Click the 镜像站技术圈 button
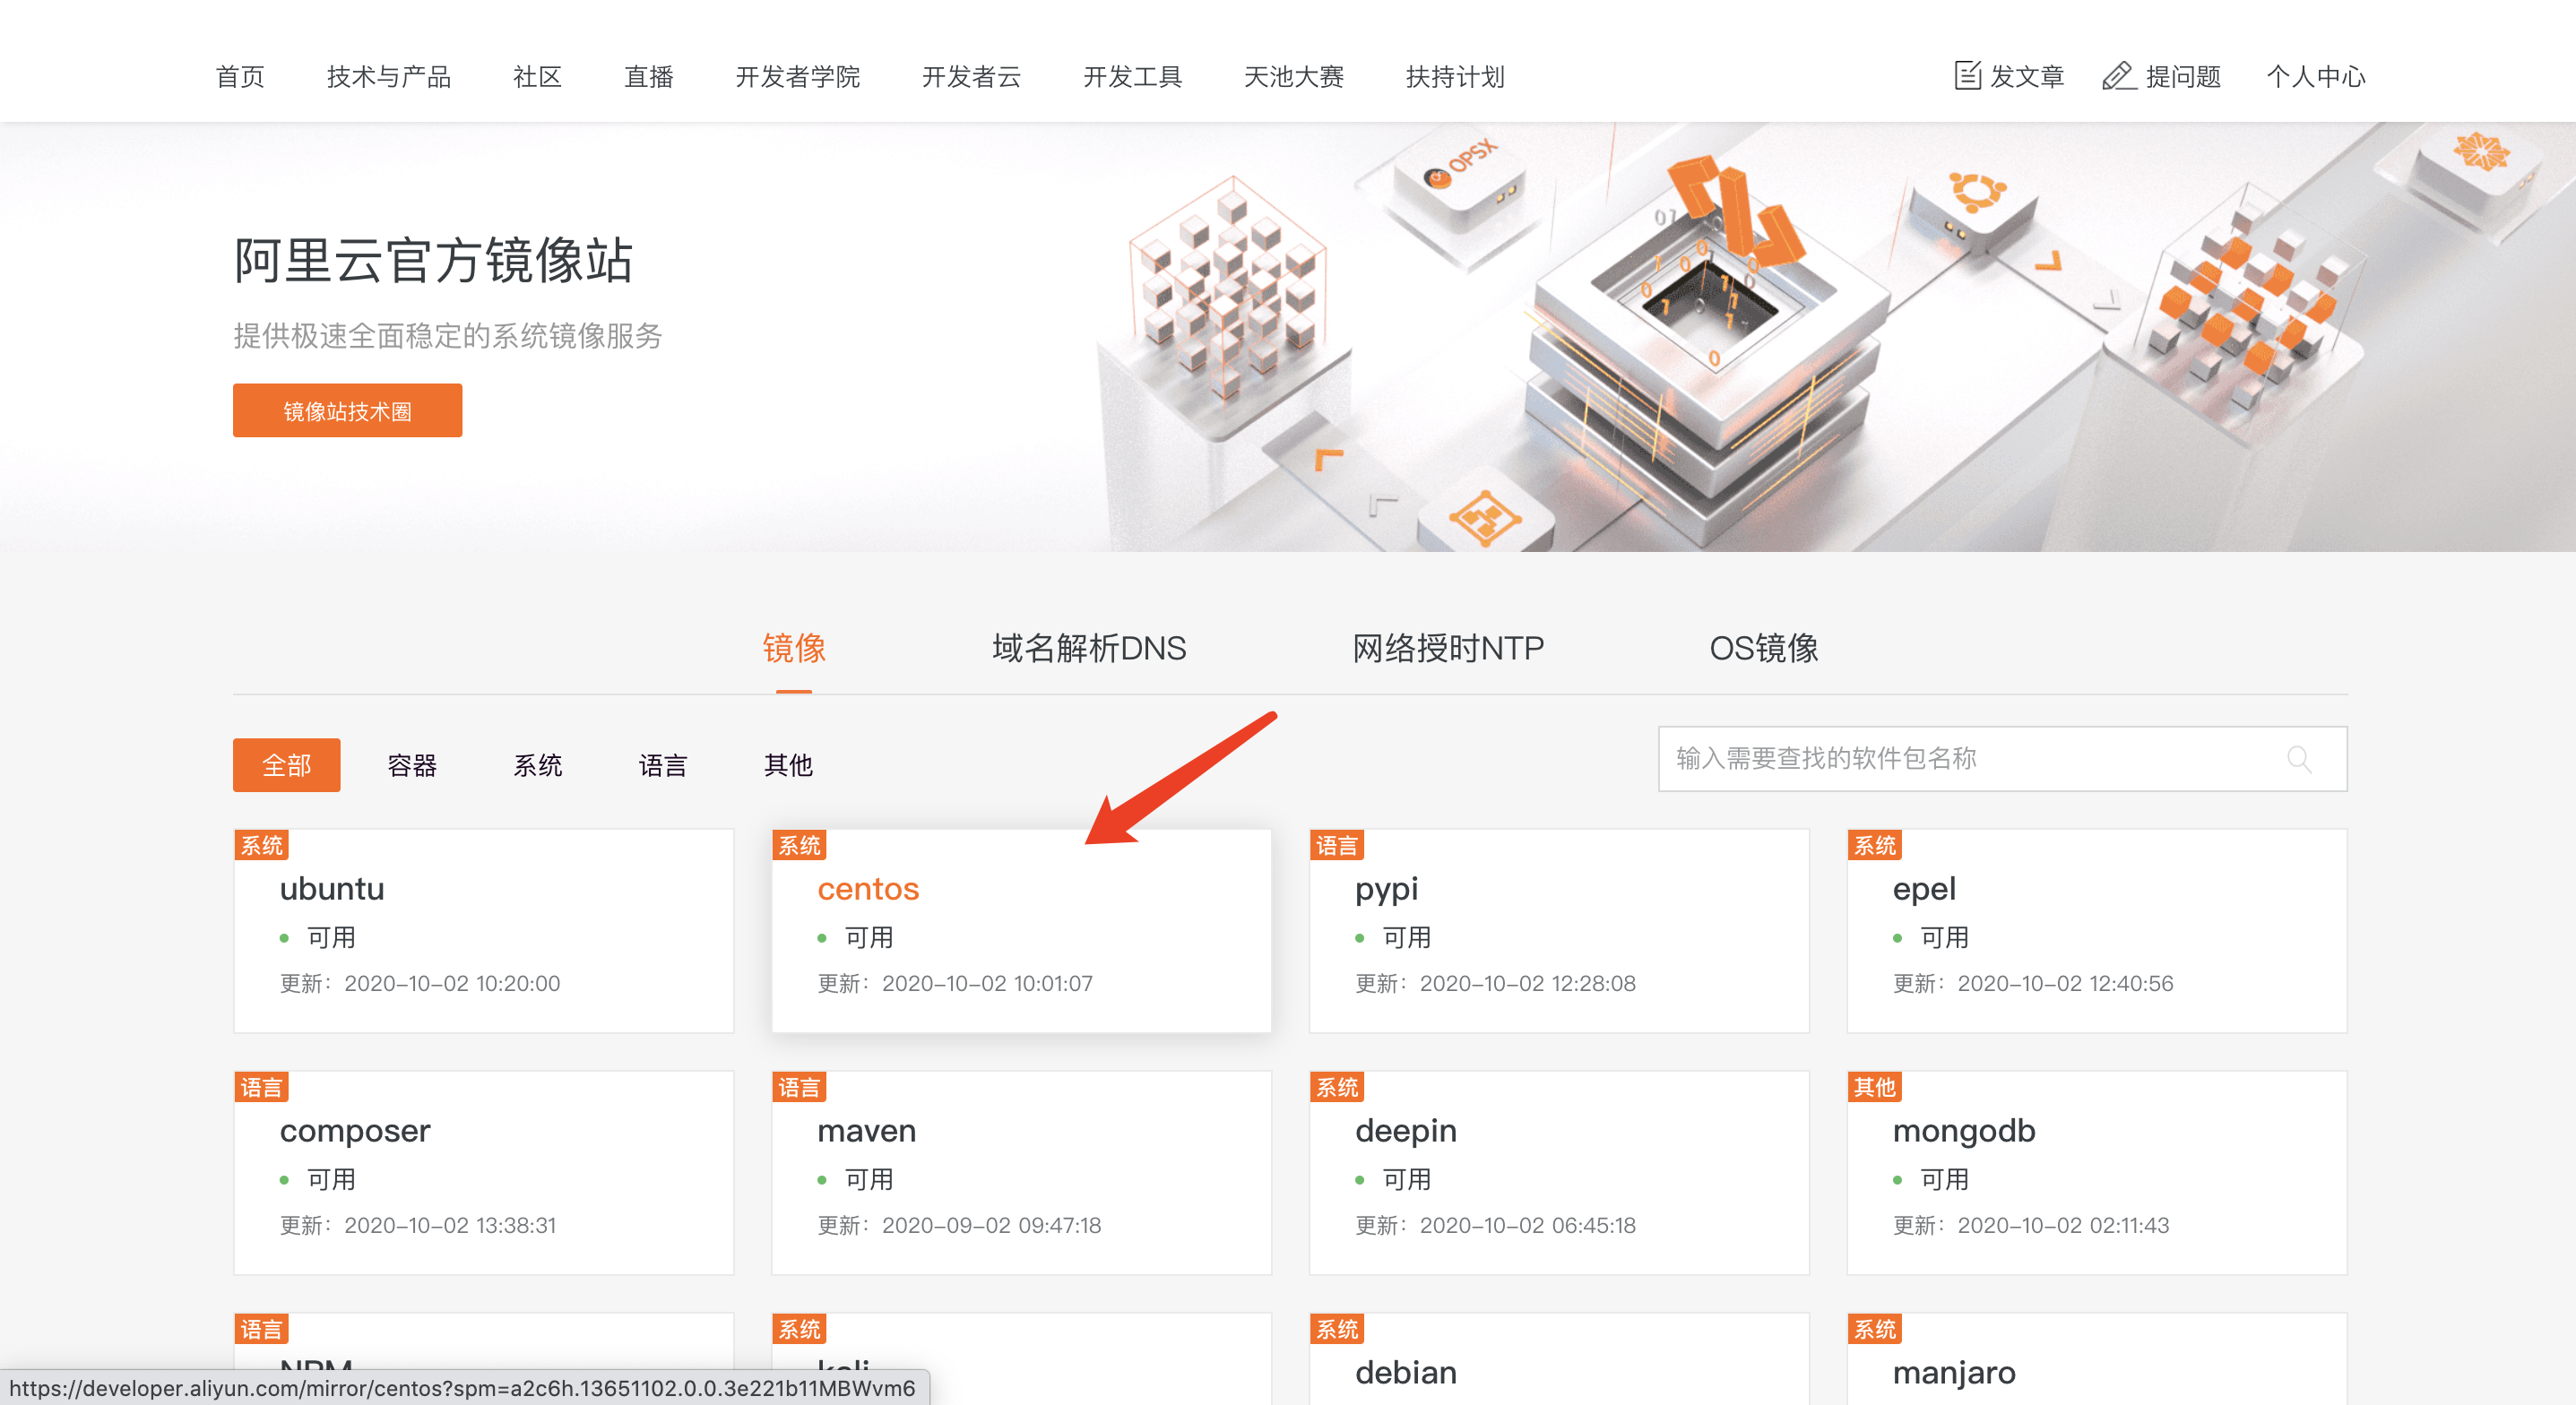The image size is (2576, 1405). pos(347,410)
